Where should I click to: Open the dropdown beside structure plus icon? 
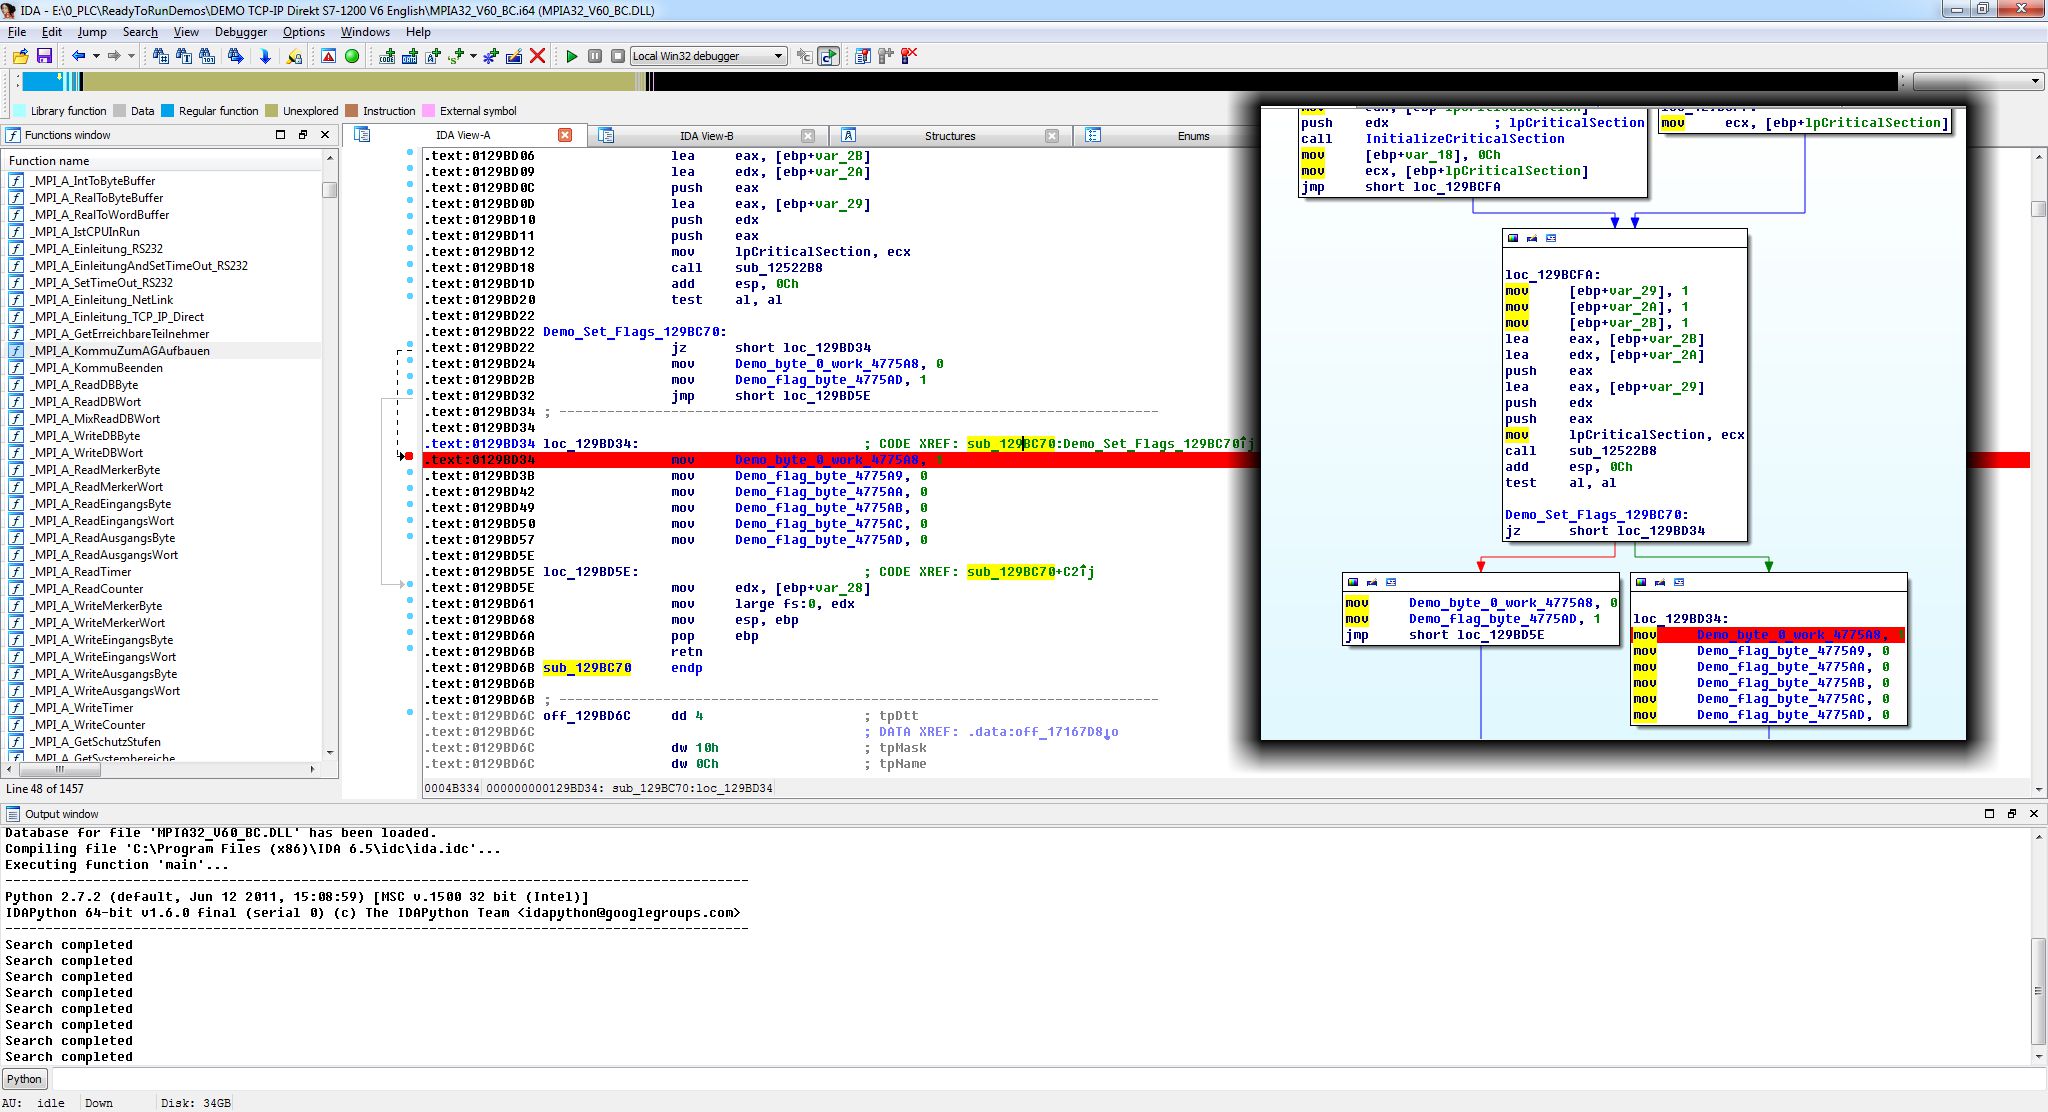(473, 56)
